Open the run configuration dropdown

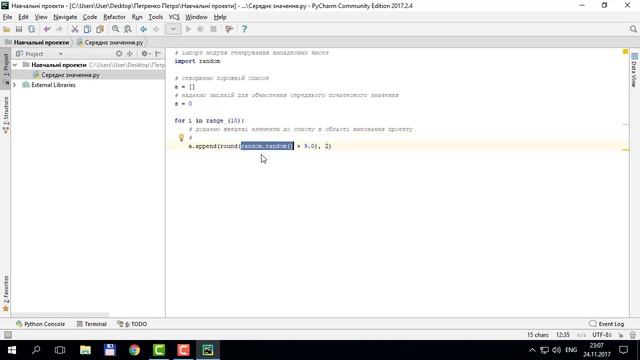[173, 29]
